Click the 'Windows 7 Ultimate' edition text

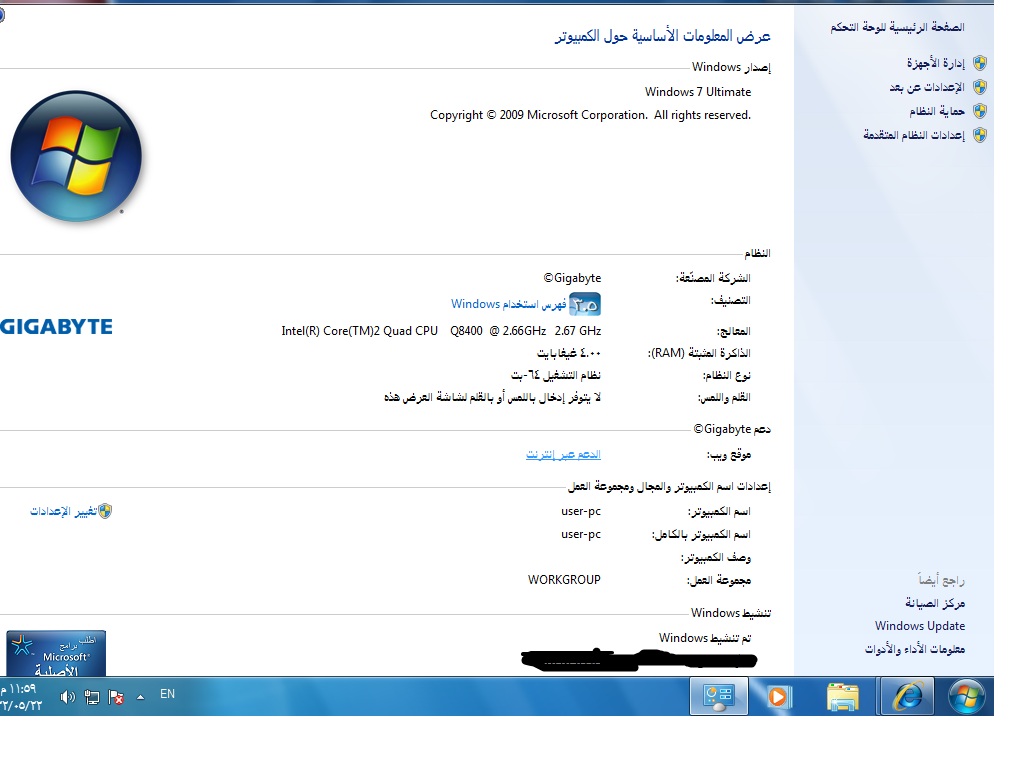coord(698,92)
